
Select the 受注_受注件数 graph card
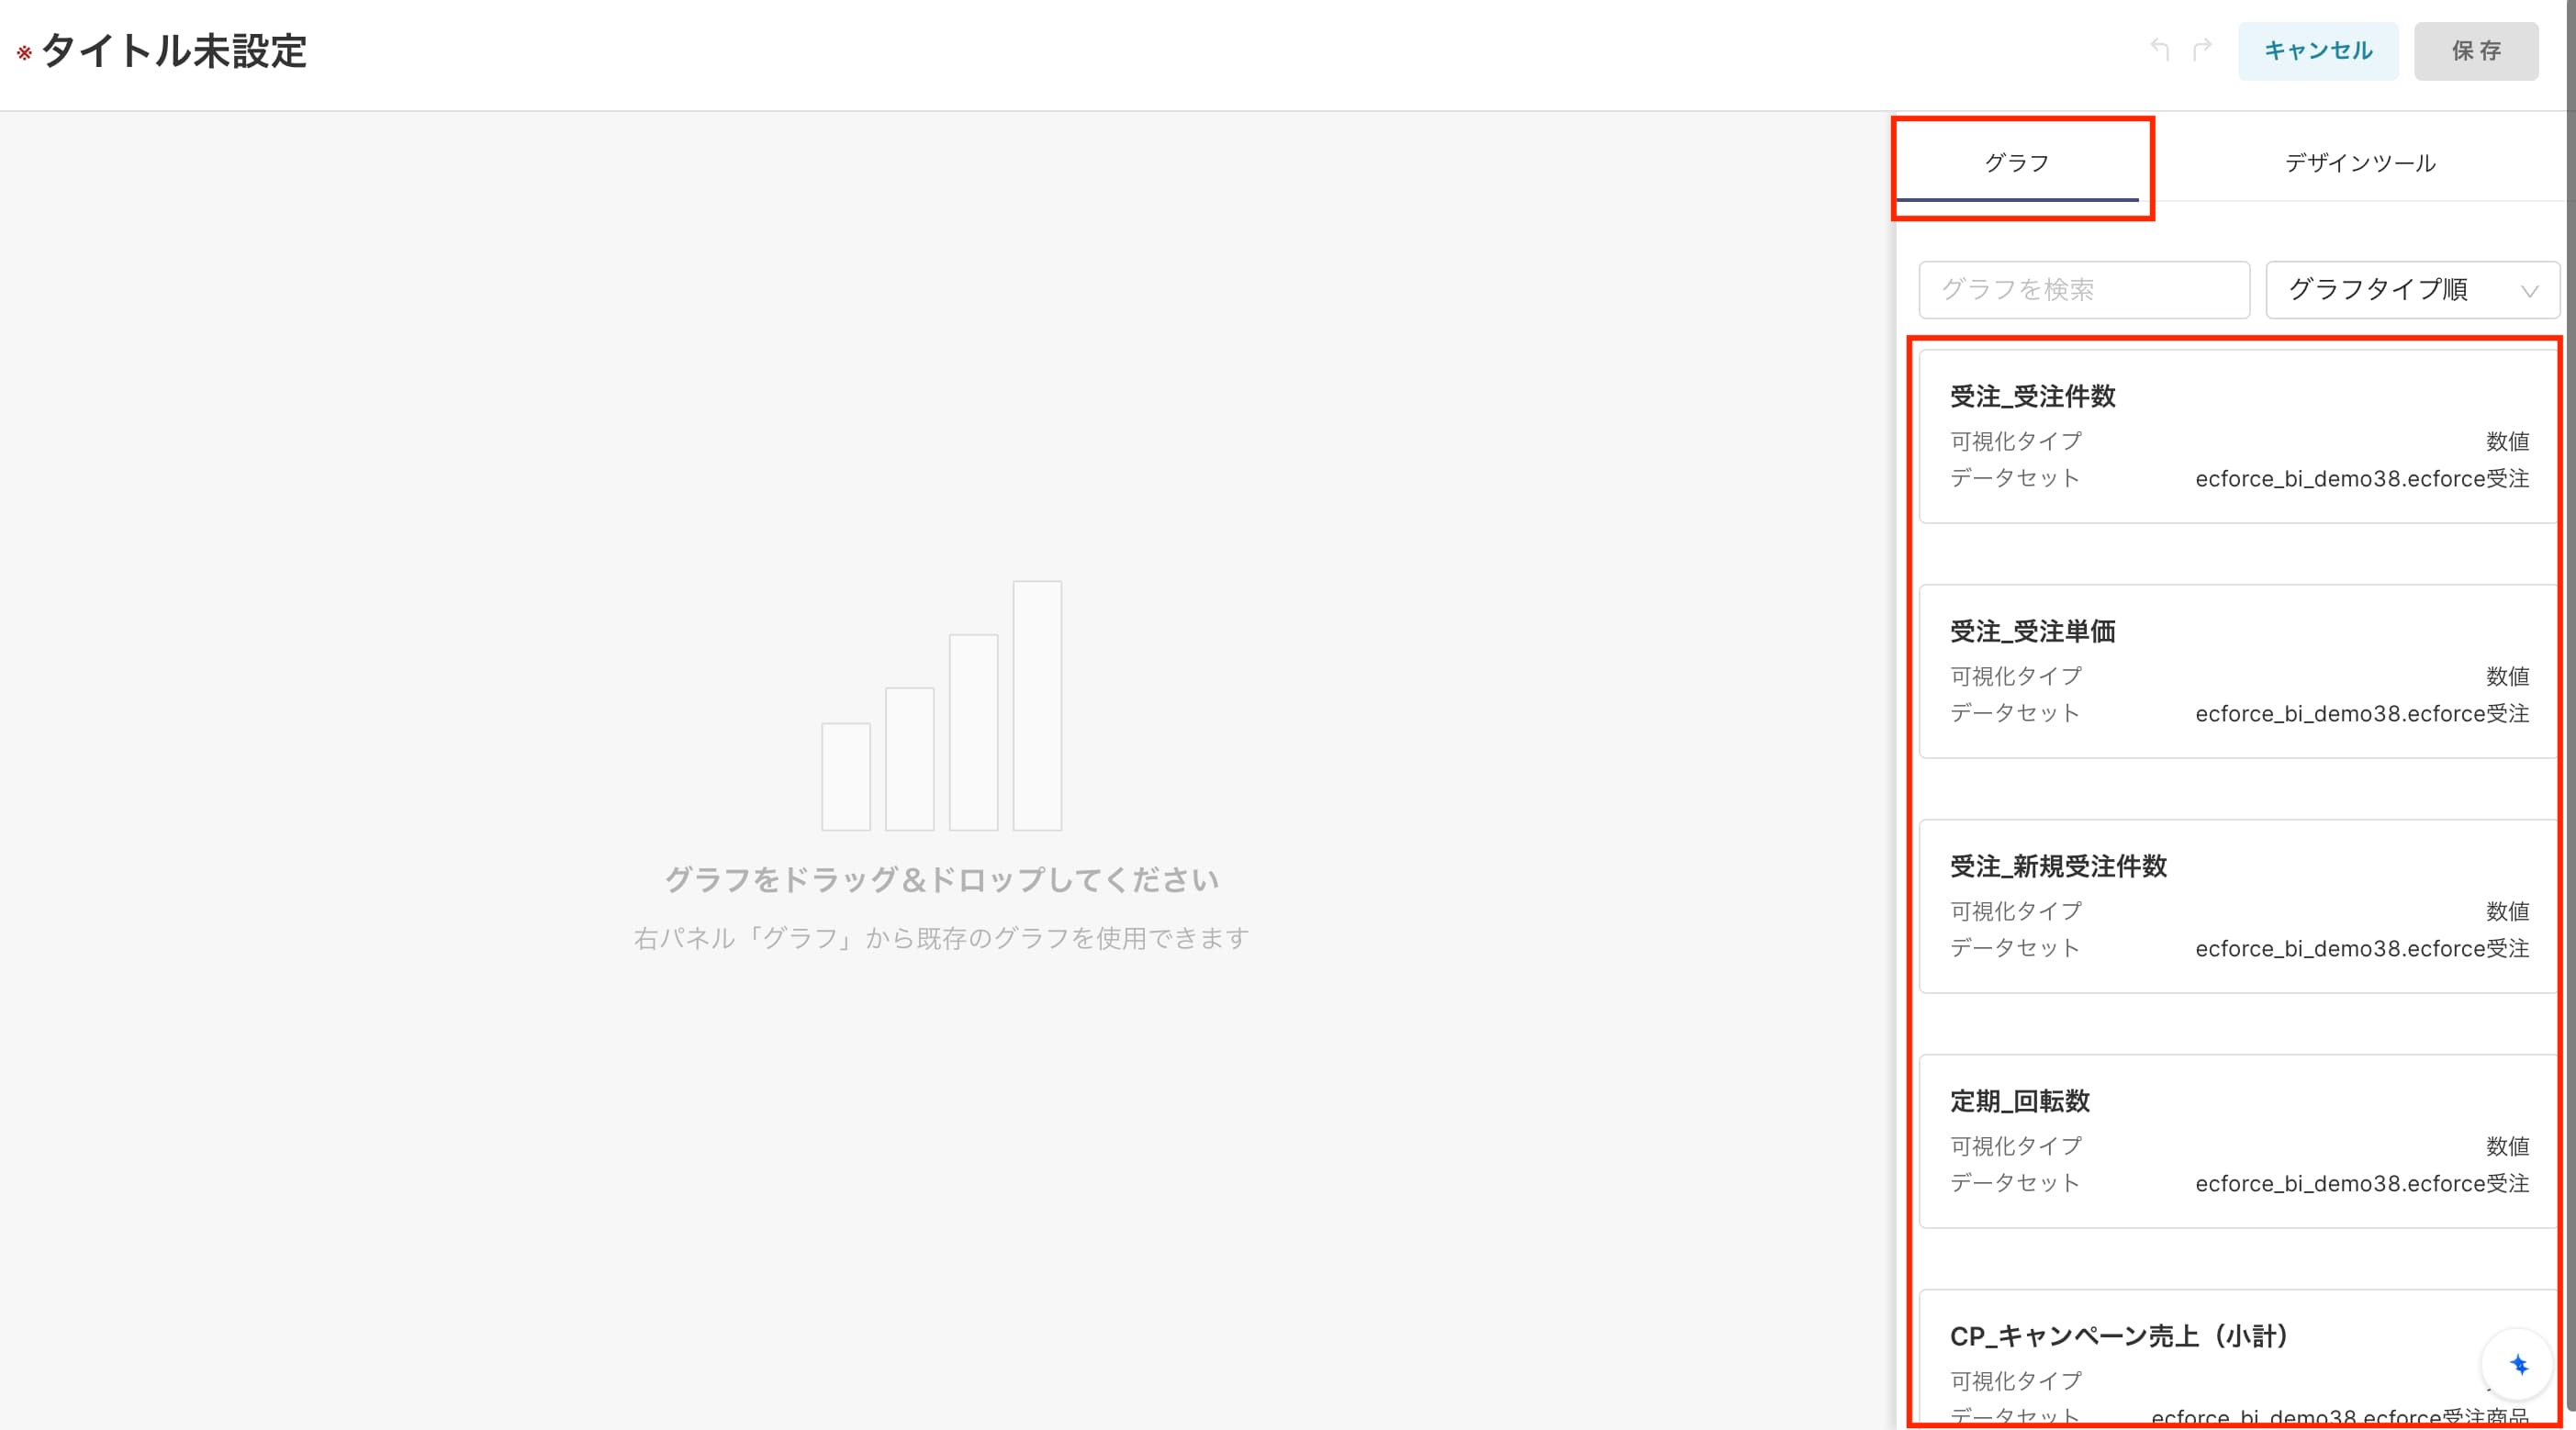click(x=2238, y=436)
